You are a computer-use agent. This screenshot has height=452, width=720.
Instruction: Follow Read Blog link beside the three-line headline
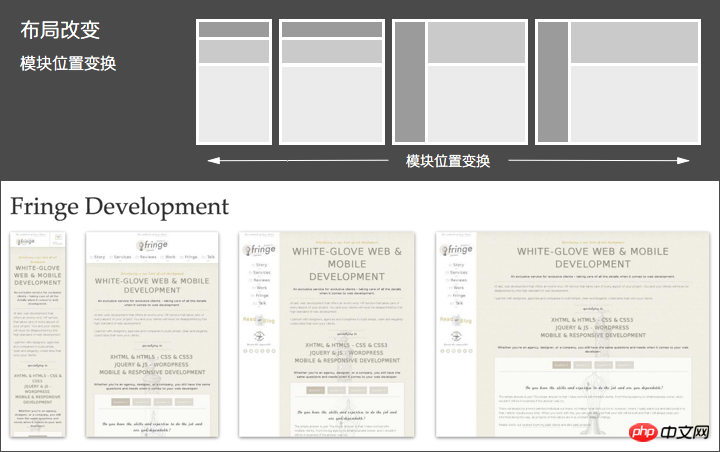(259, 320)
